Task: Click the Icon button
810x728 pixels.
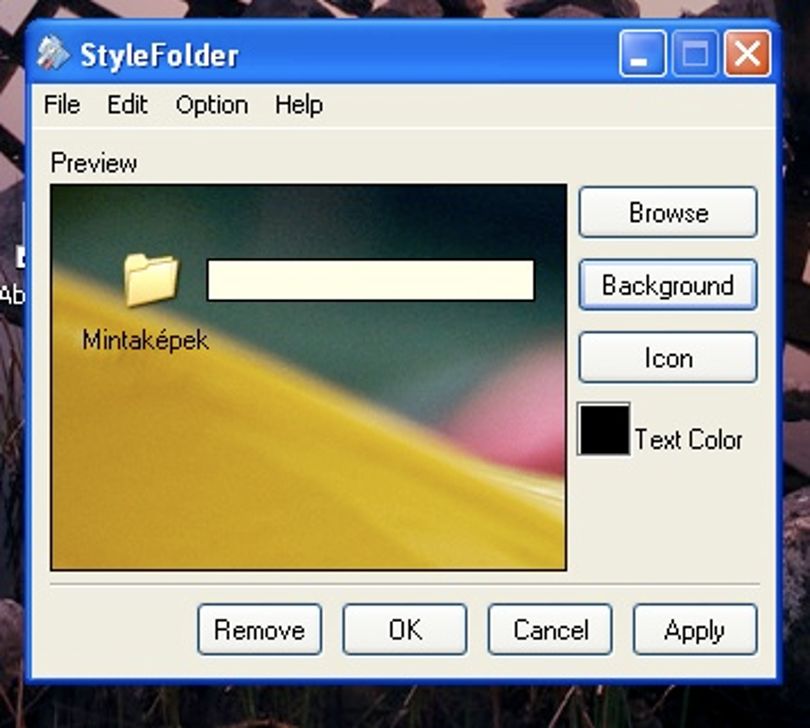Action: (x=668, y=358)
